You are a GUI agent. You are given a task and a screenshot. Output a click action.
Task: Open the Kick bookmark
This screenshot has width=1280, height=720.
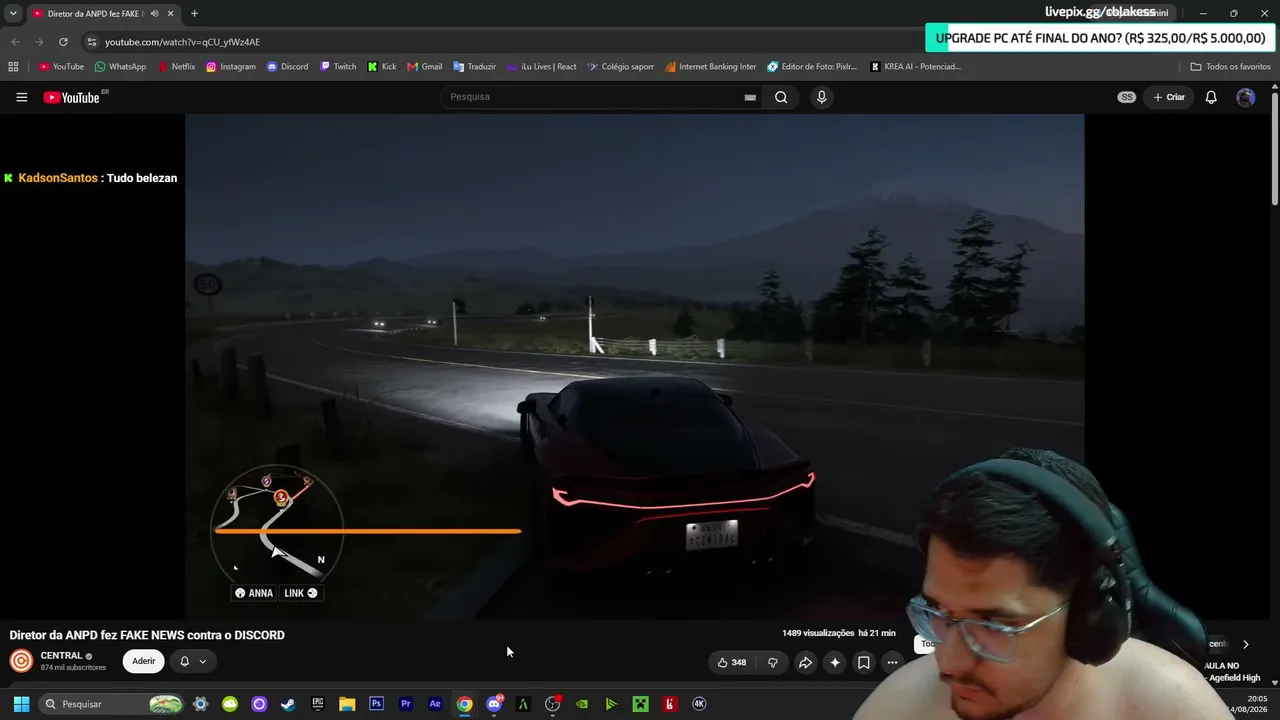point(382,67)
